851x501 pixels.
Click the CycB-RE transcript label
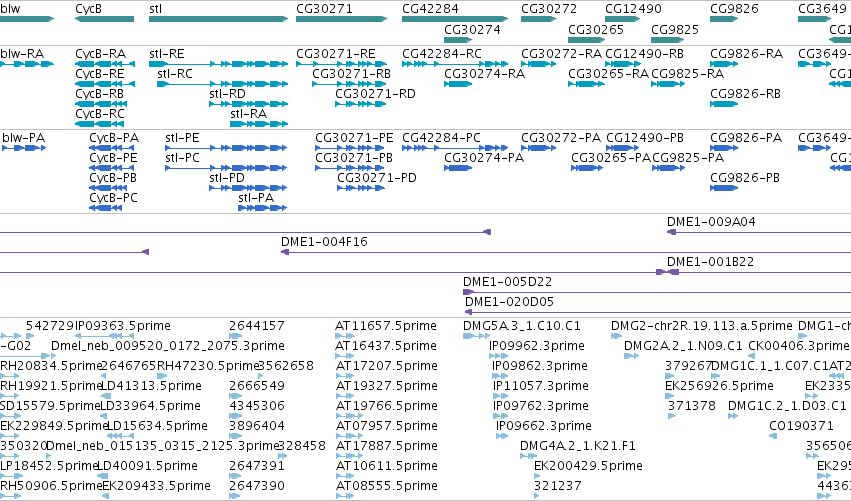click(x=100, y=74)
